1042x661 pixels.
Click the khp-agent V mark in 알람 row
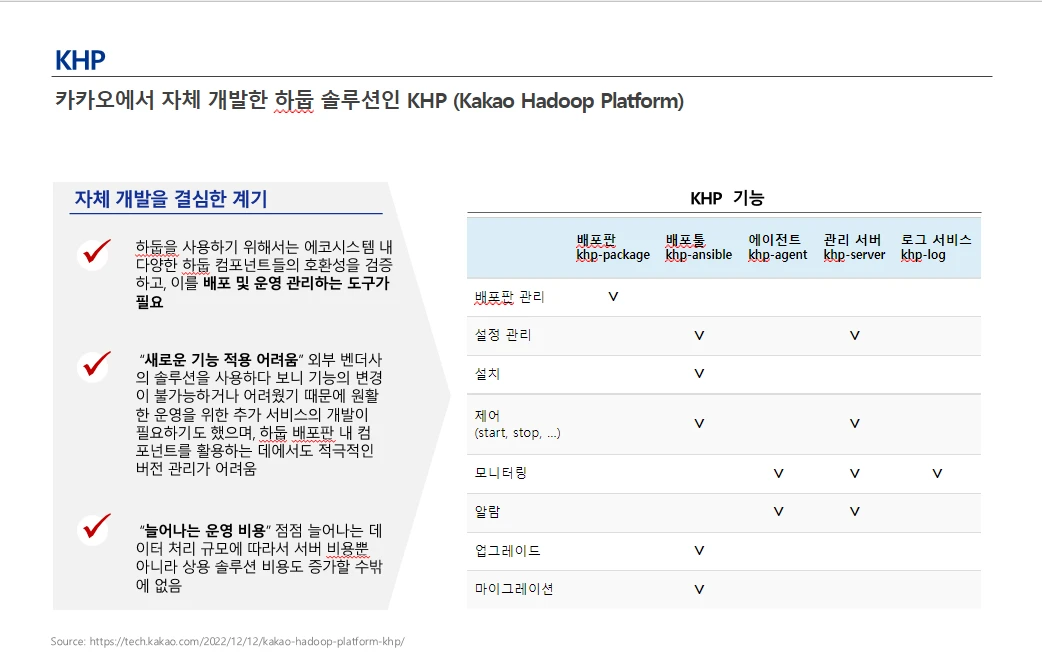click(778, 512)
